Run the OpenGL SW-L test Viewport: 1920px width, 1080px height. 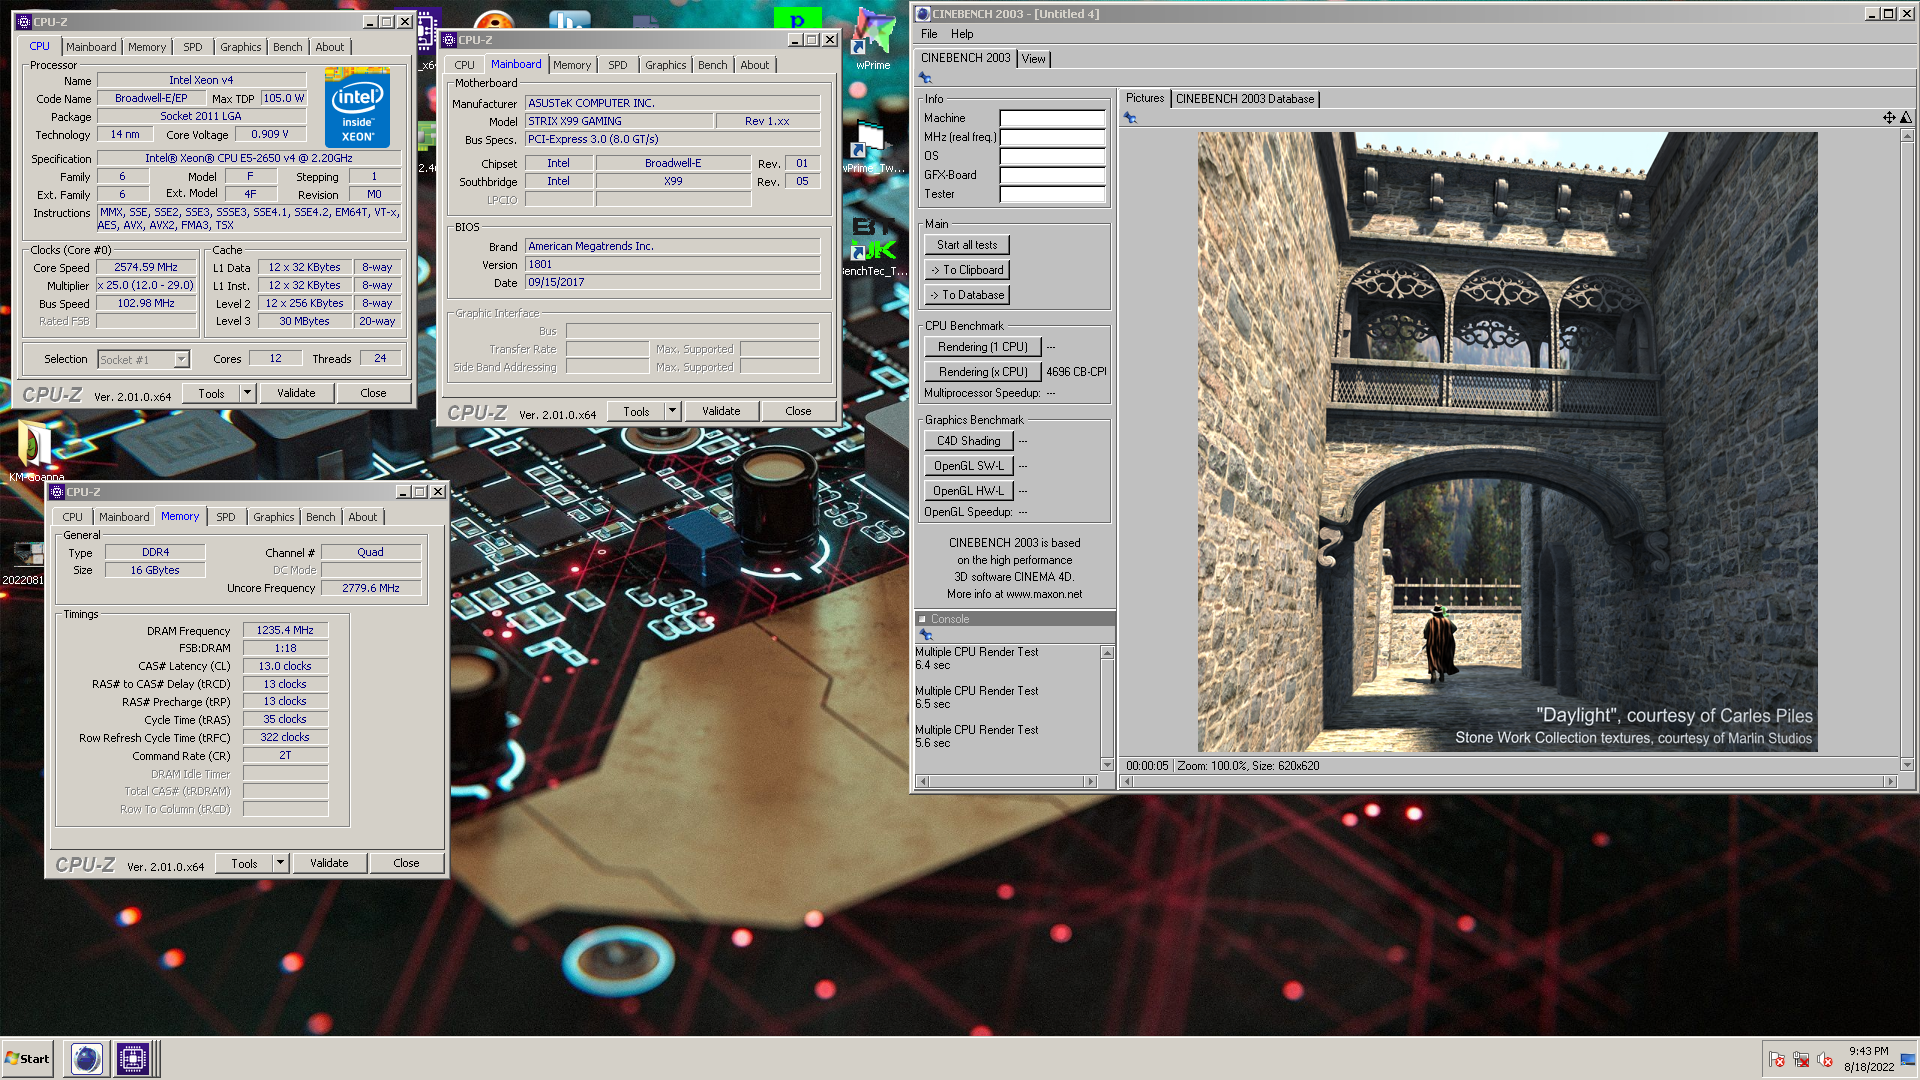(969, 466)
